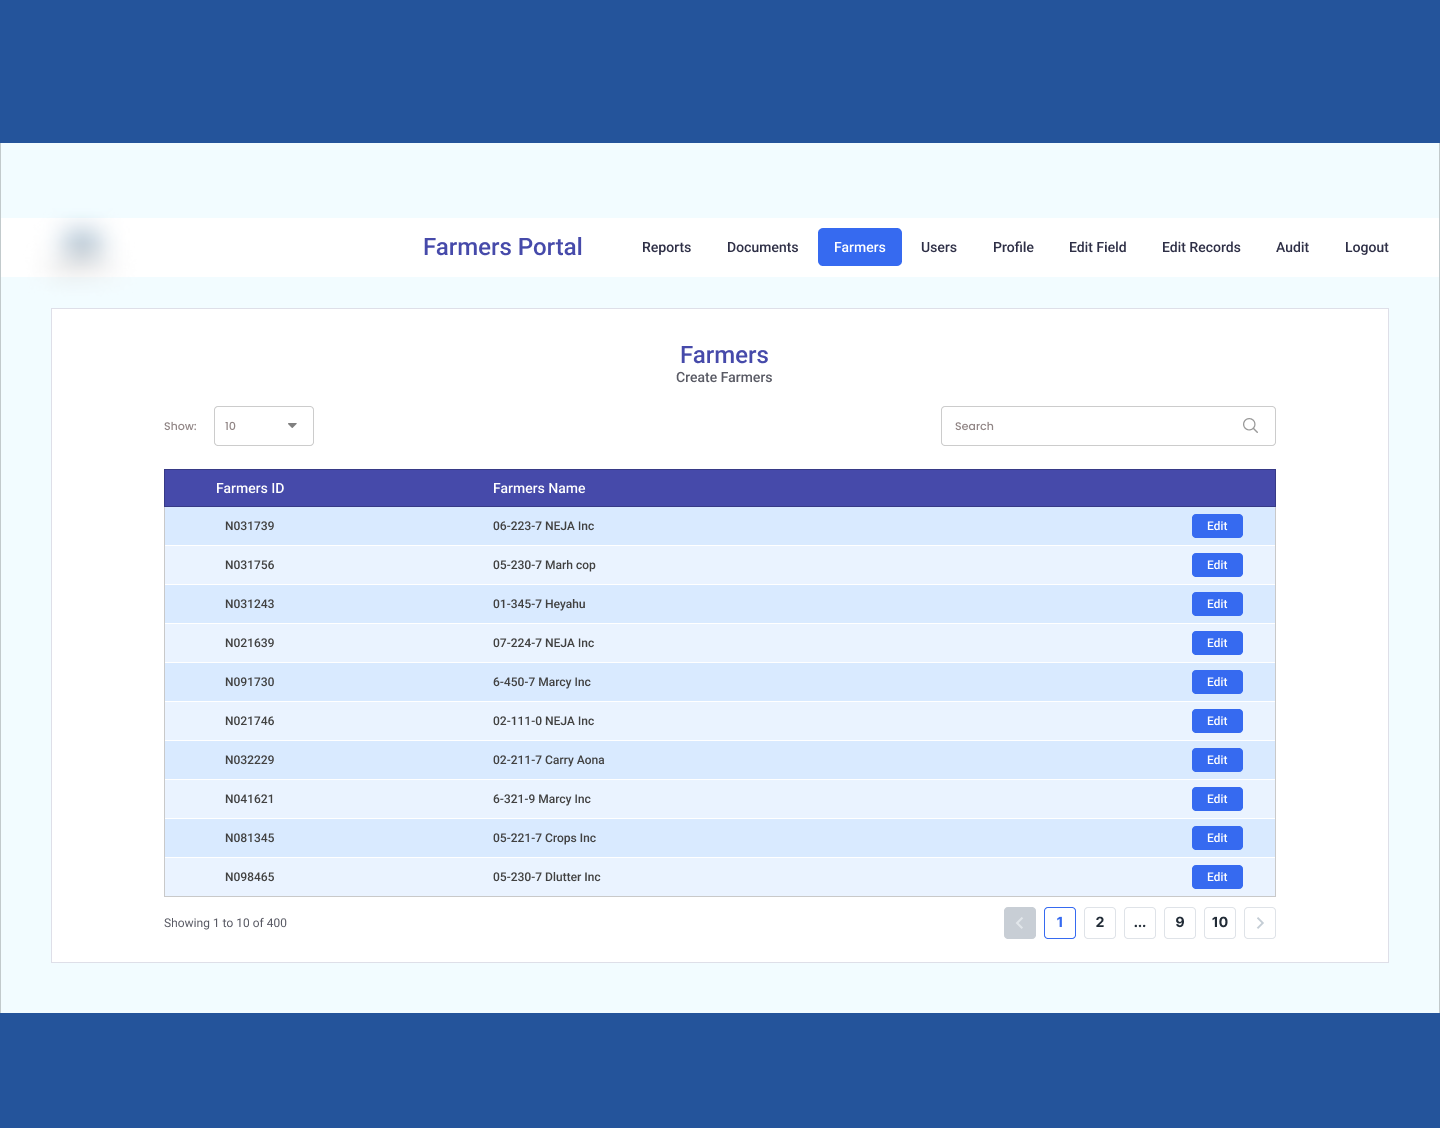Select farmer ID N031243
Image resolution: width=1440 pixels, height=1128 pixels.
click(249, 604)
